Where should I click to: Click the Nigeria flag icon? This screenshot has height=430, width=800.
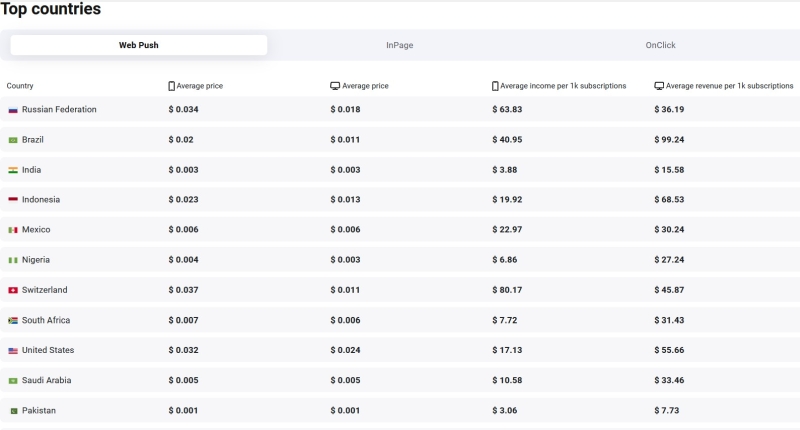[x=13, y=260]
